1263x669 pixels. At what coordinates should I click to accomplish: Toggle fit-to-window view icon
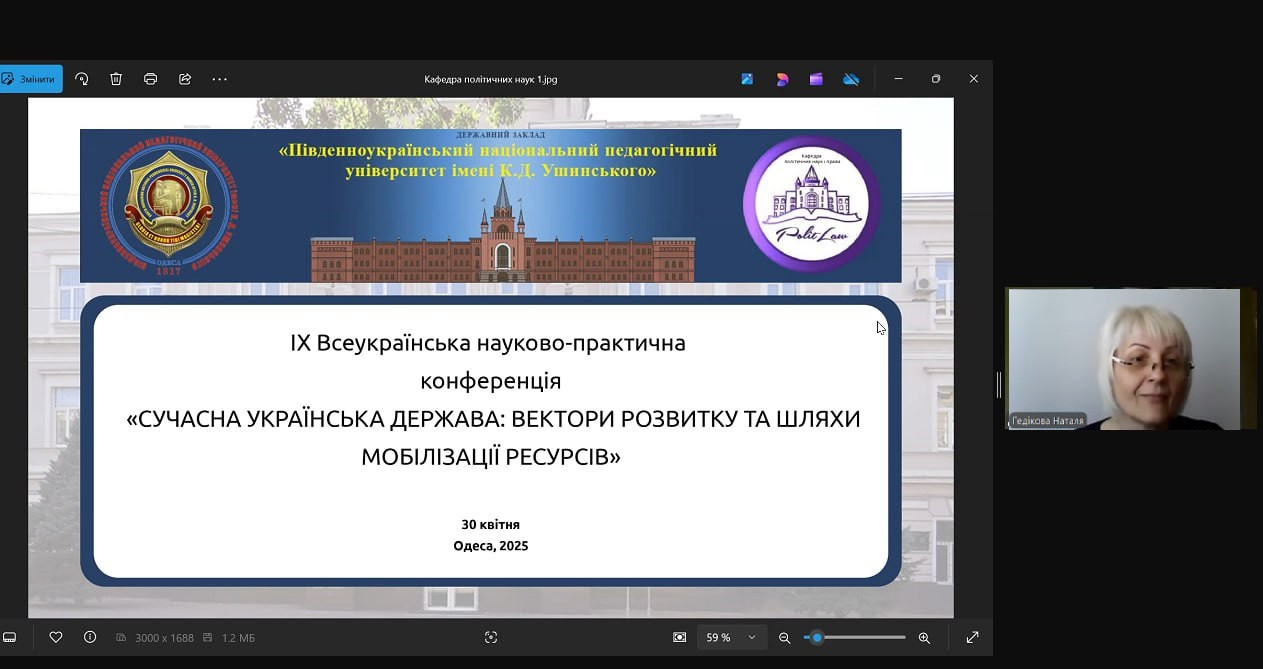click(680, 637)
